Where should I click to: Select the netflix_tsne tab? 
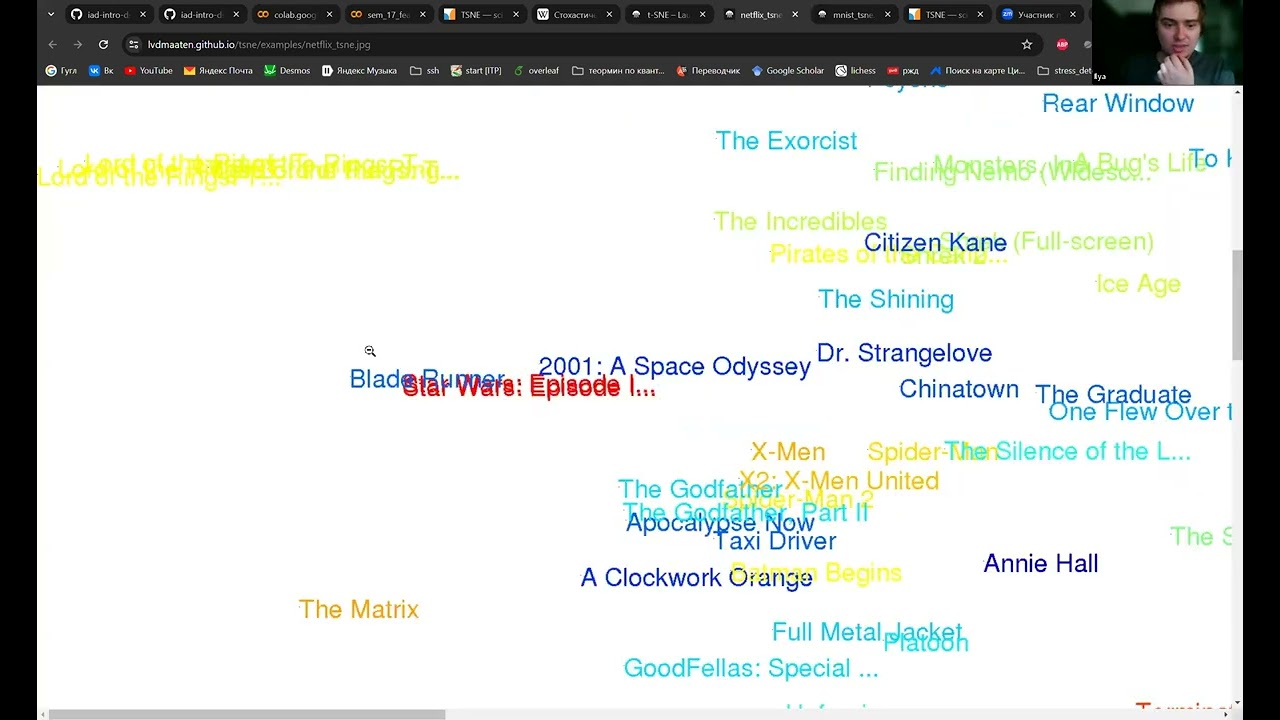point(759,15)
